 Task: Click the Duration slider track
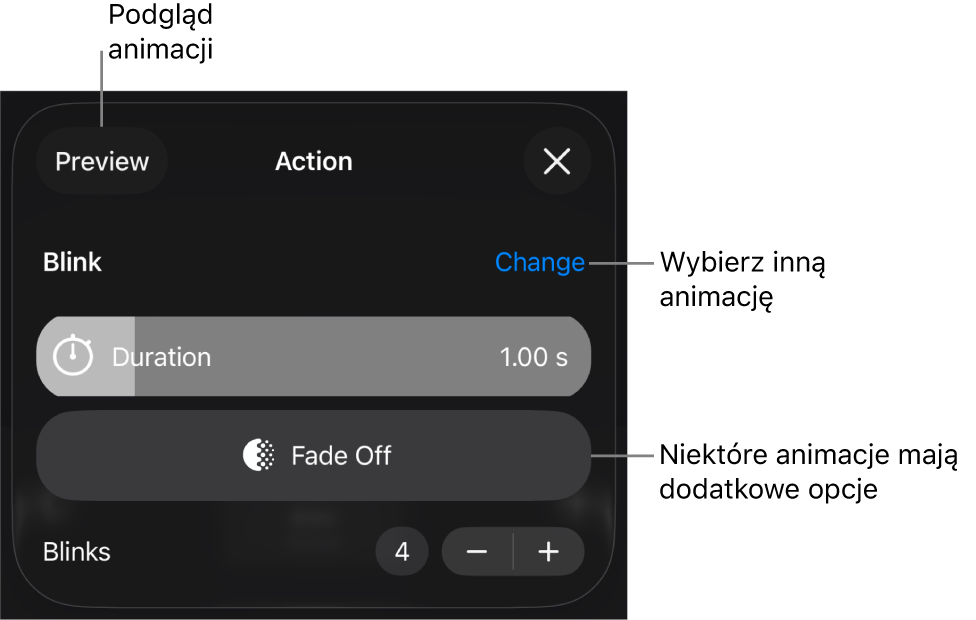tap(360, 357)
